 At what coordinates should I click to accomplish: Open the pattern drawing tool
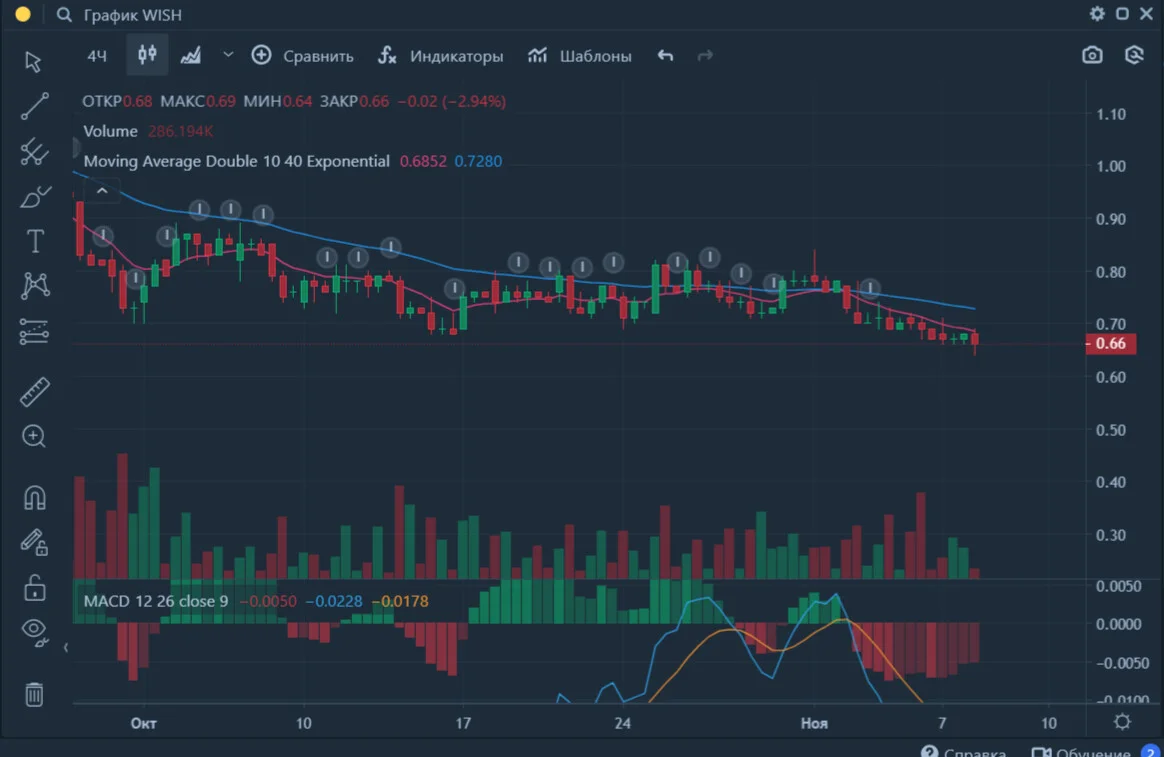(x=35, y=286)
